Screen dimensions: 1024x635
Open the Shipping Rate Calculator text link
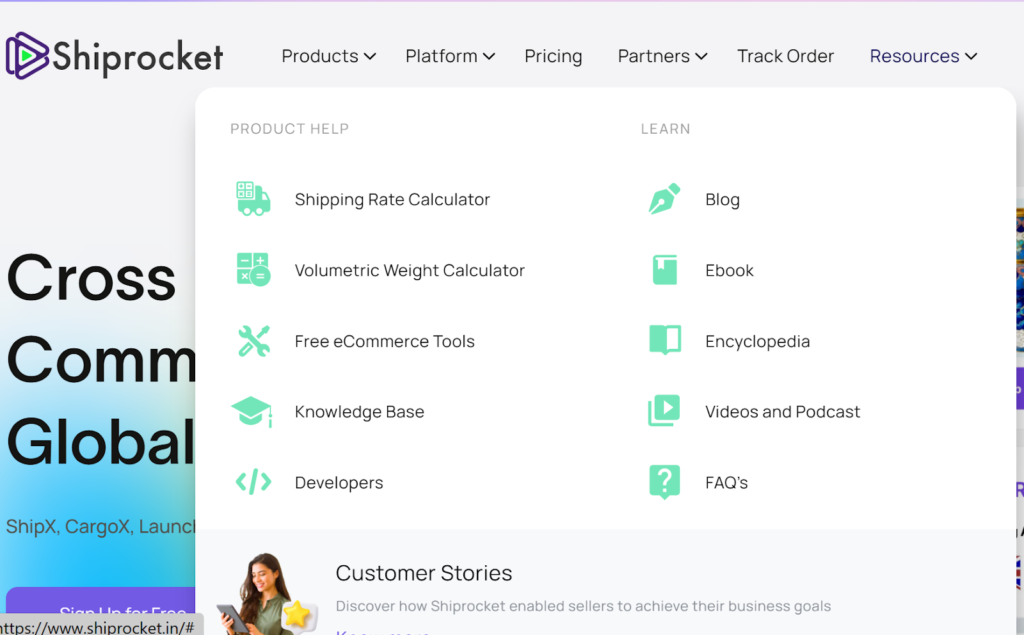point(392,200)
